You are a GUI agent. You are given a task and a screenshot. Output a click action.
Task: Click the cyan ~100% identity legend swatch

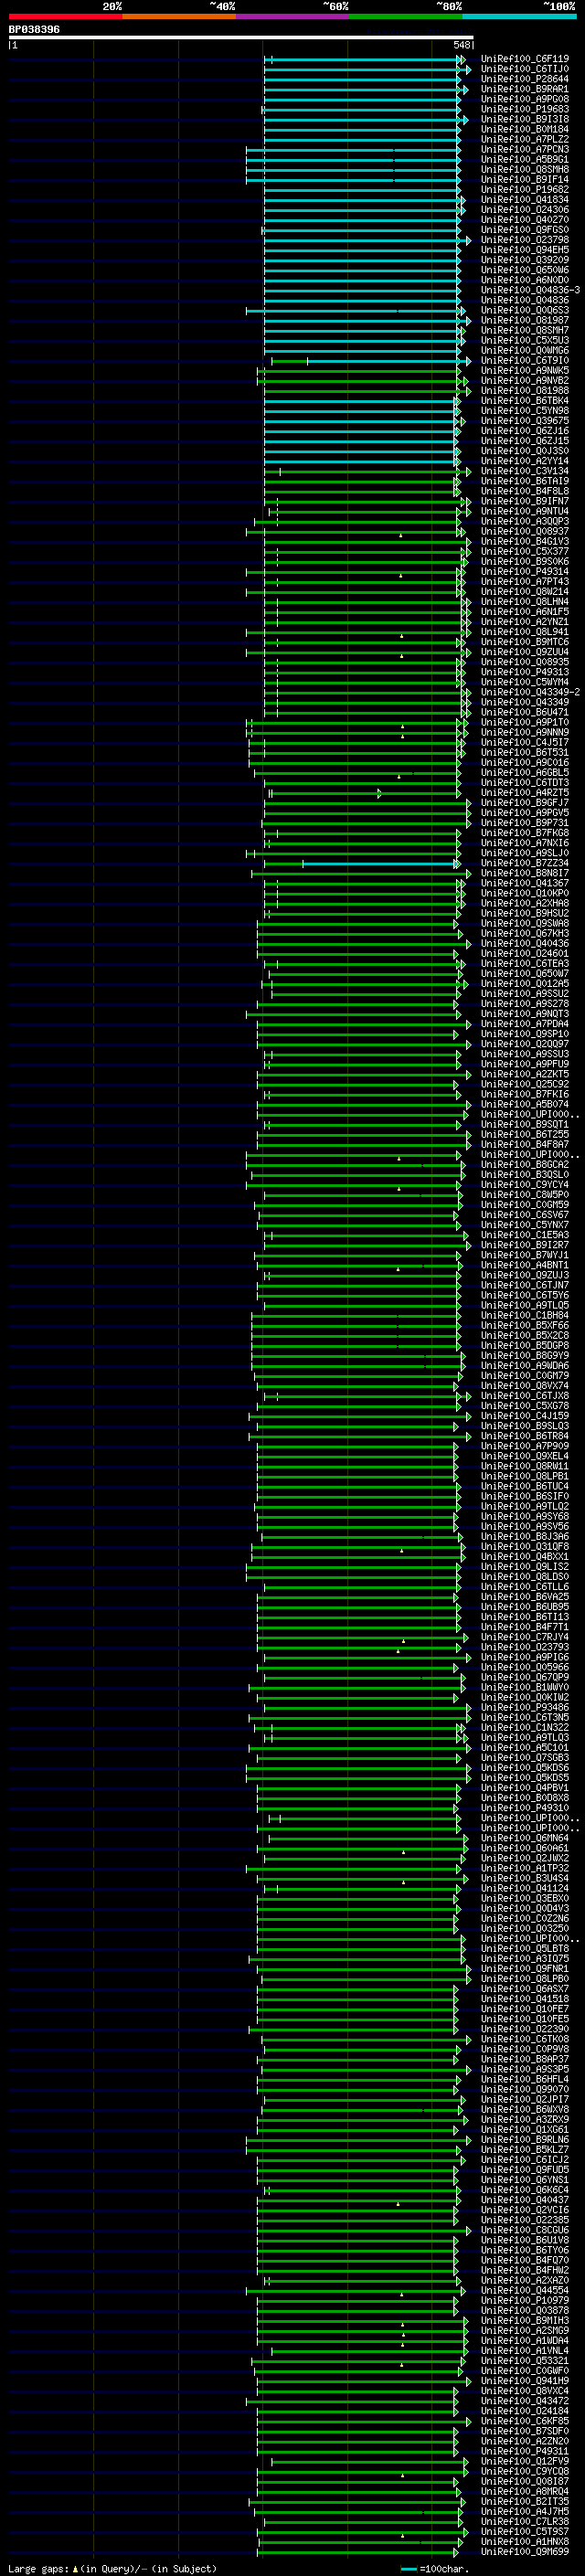[519, 16]
